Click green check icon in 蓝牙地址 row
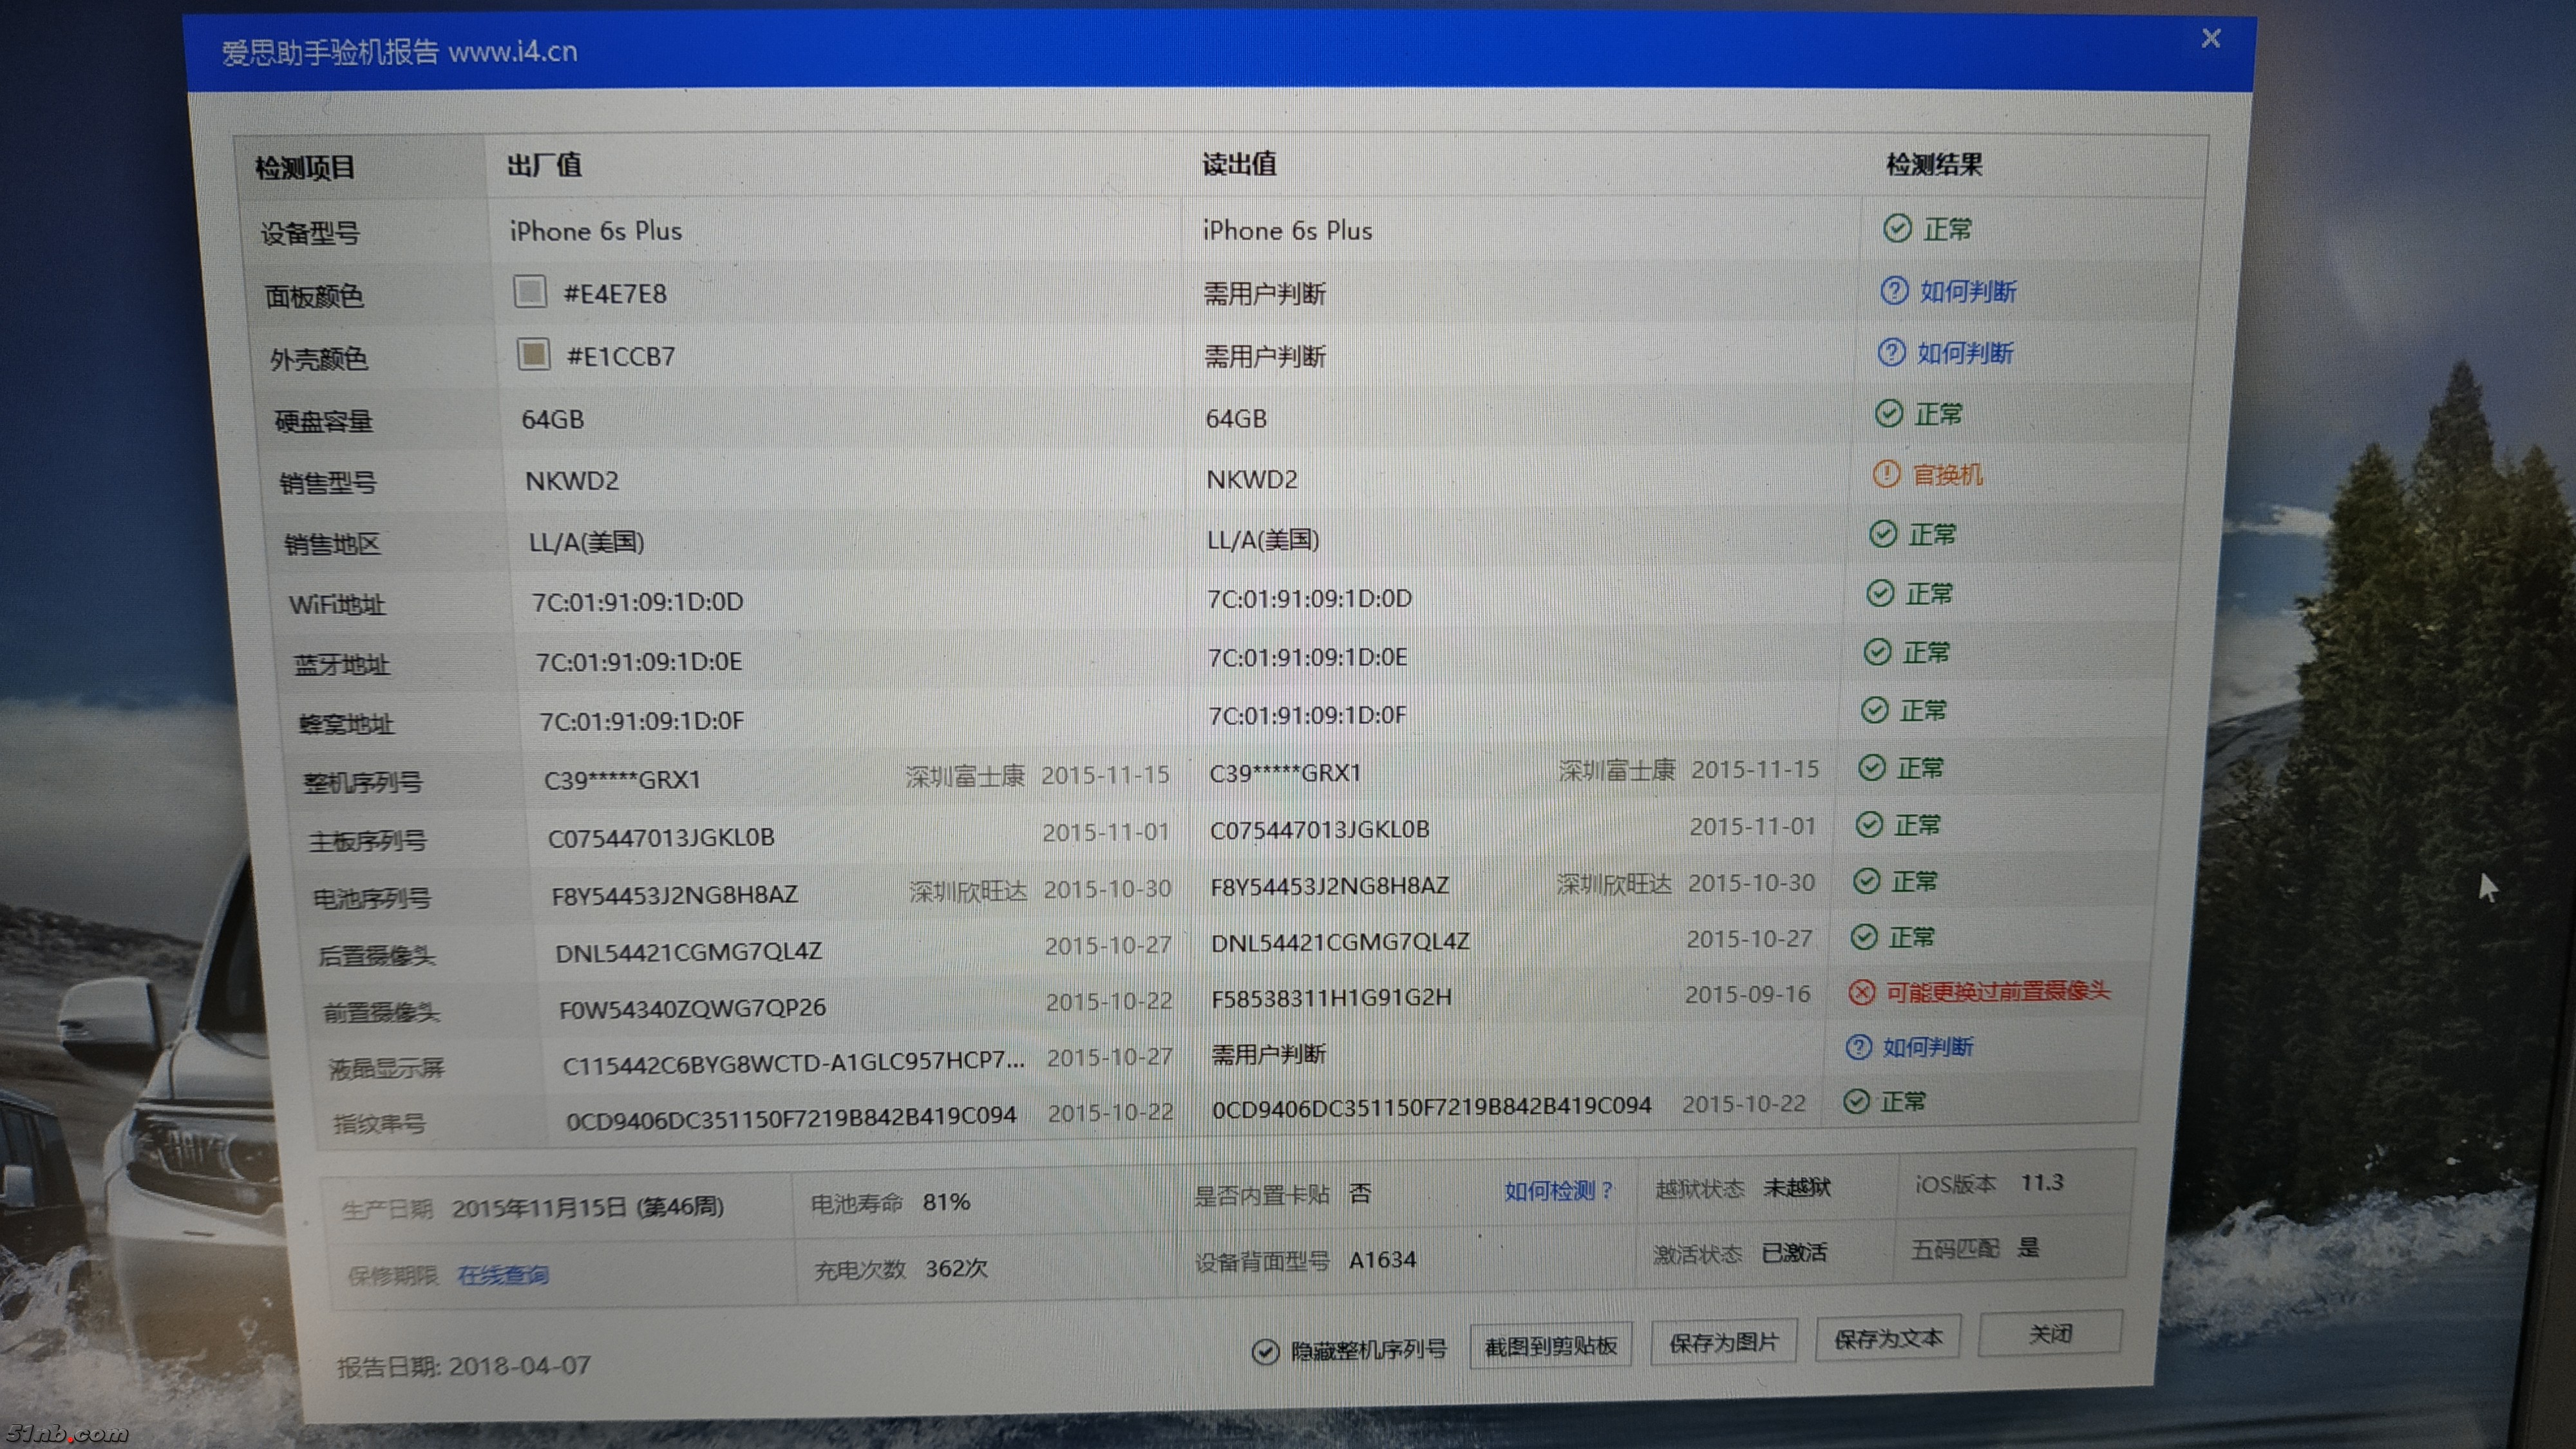The image size is (2576, 1449). (1877, 652)
